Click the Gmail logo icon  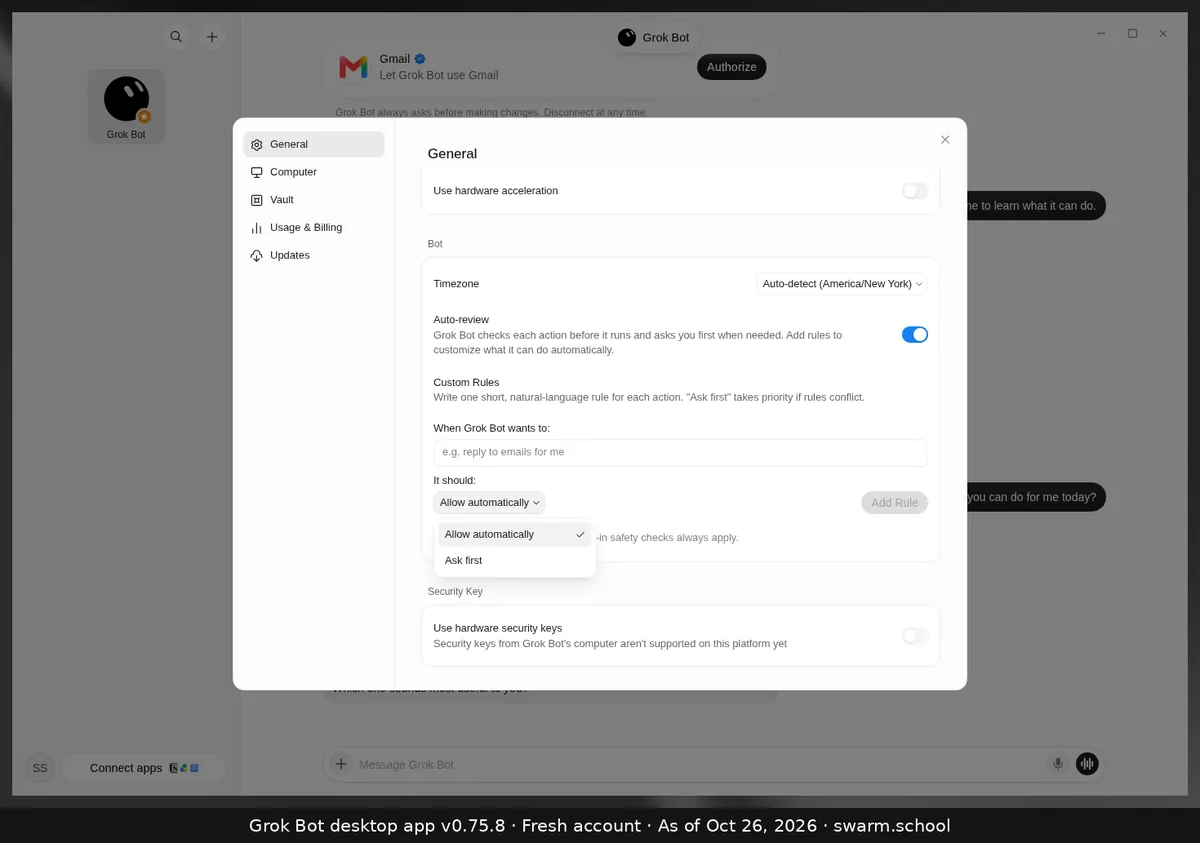353,67
